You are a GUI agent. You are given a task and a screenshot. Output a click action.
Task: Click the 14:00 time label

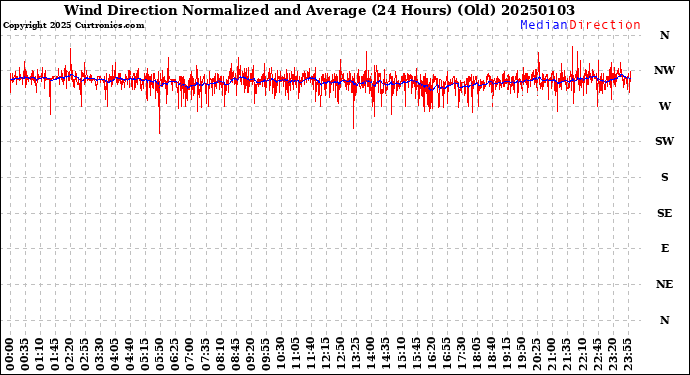(x=371, y=354)
